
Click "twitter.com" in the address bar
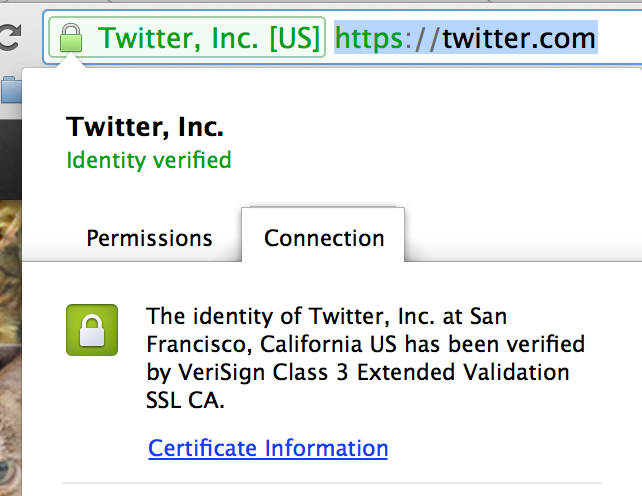pos(519,39)
